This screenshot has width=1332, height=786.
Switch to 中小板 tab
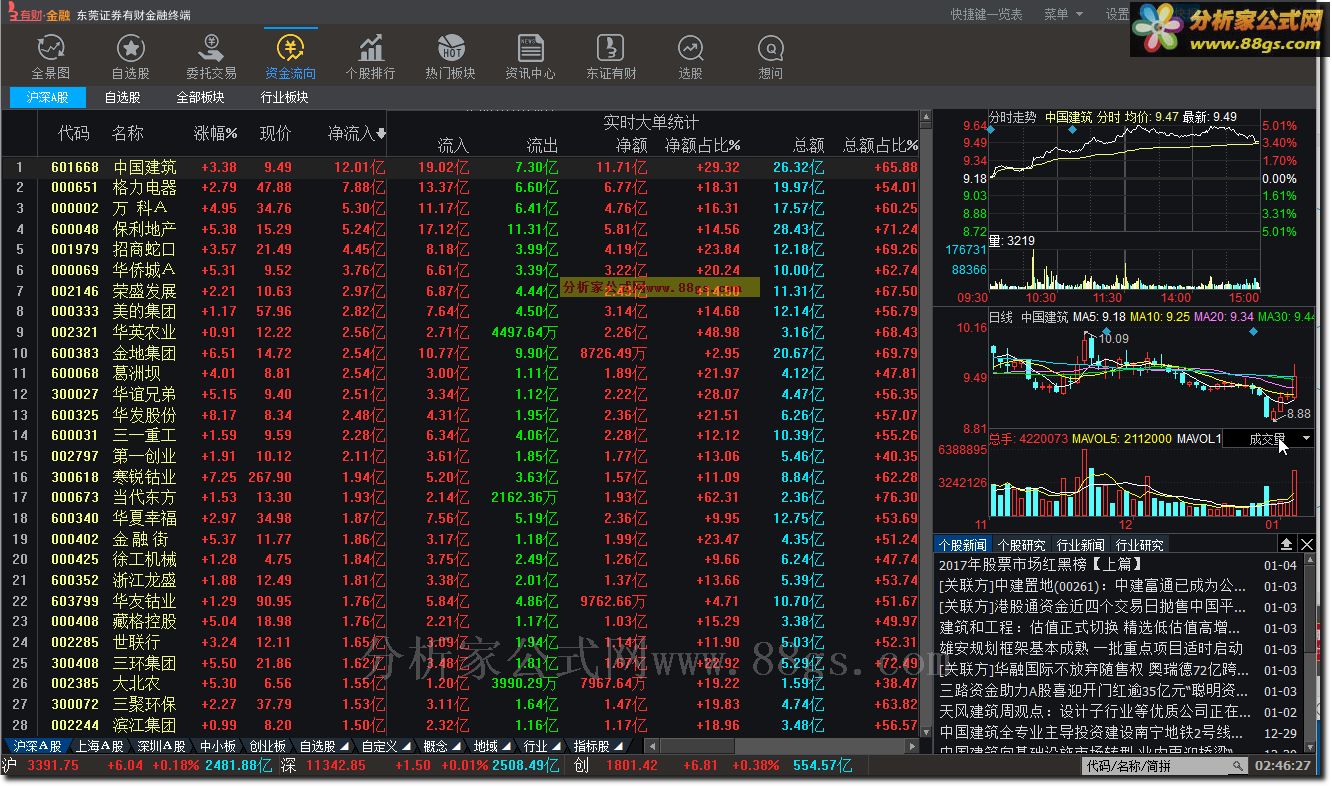(218, 746)
